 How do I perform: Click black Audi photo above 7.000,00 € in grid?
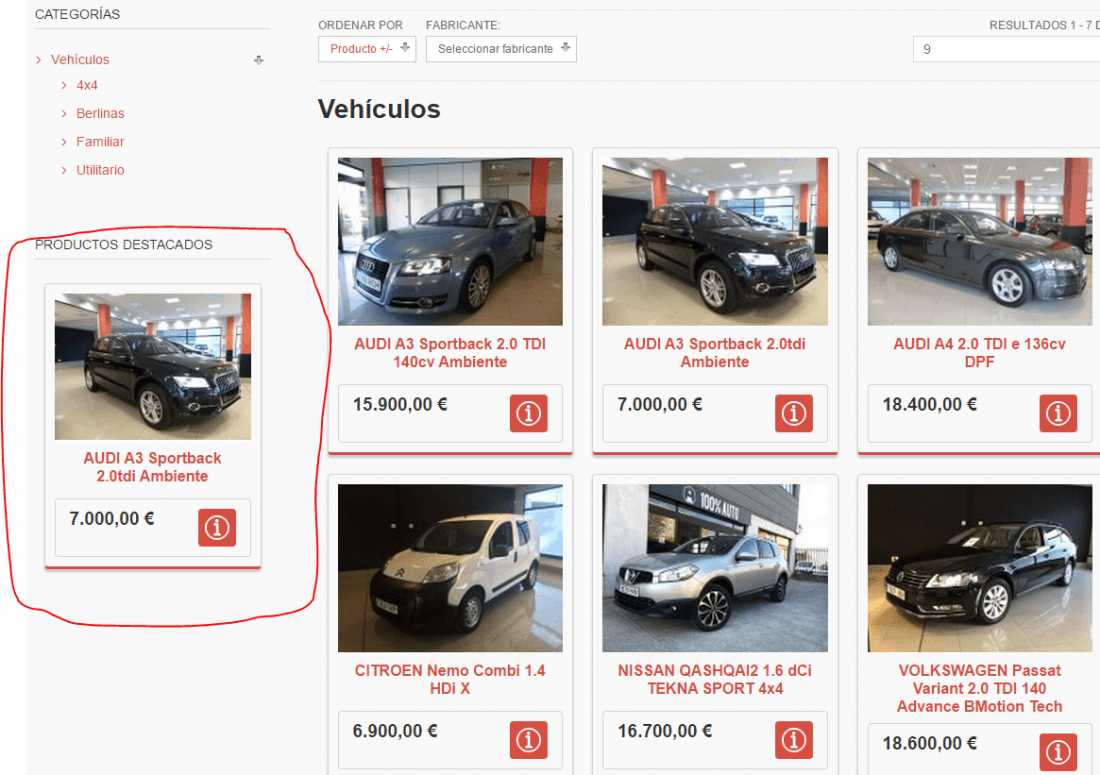click(x=715, y=241)
